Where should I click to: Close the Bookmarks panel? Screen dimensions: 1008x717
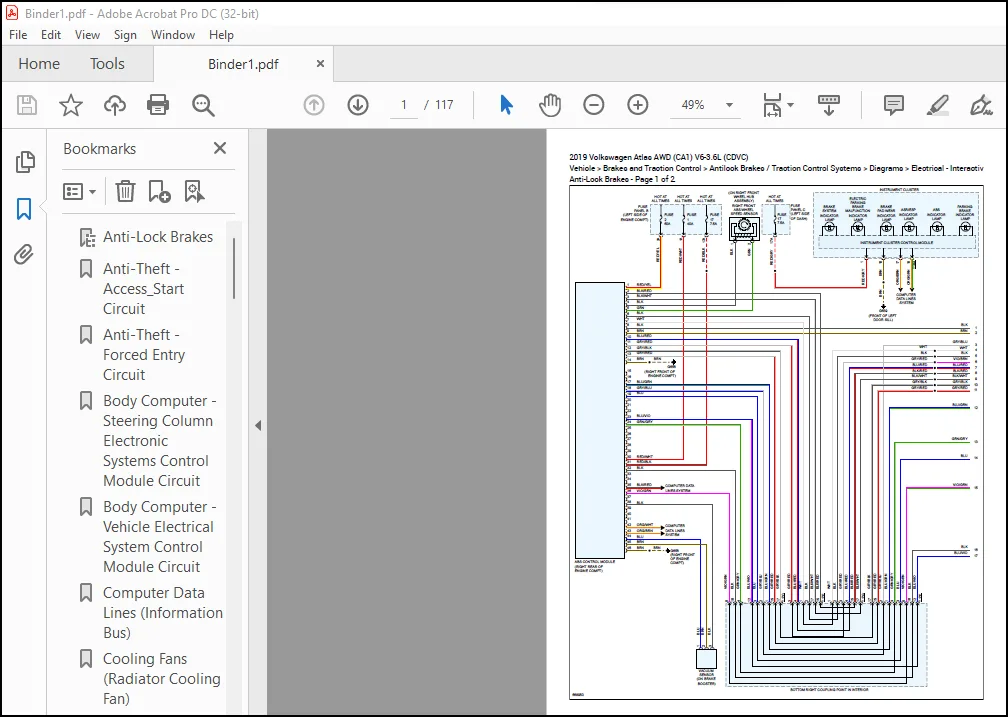220,149
